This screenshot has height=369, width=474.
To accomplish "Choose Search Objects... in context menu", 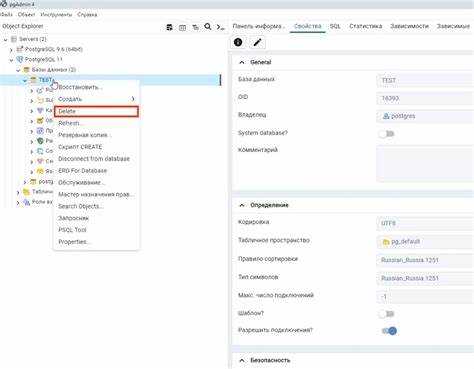I will tap(96, 206).
